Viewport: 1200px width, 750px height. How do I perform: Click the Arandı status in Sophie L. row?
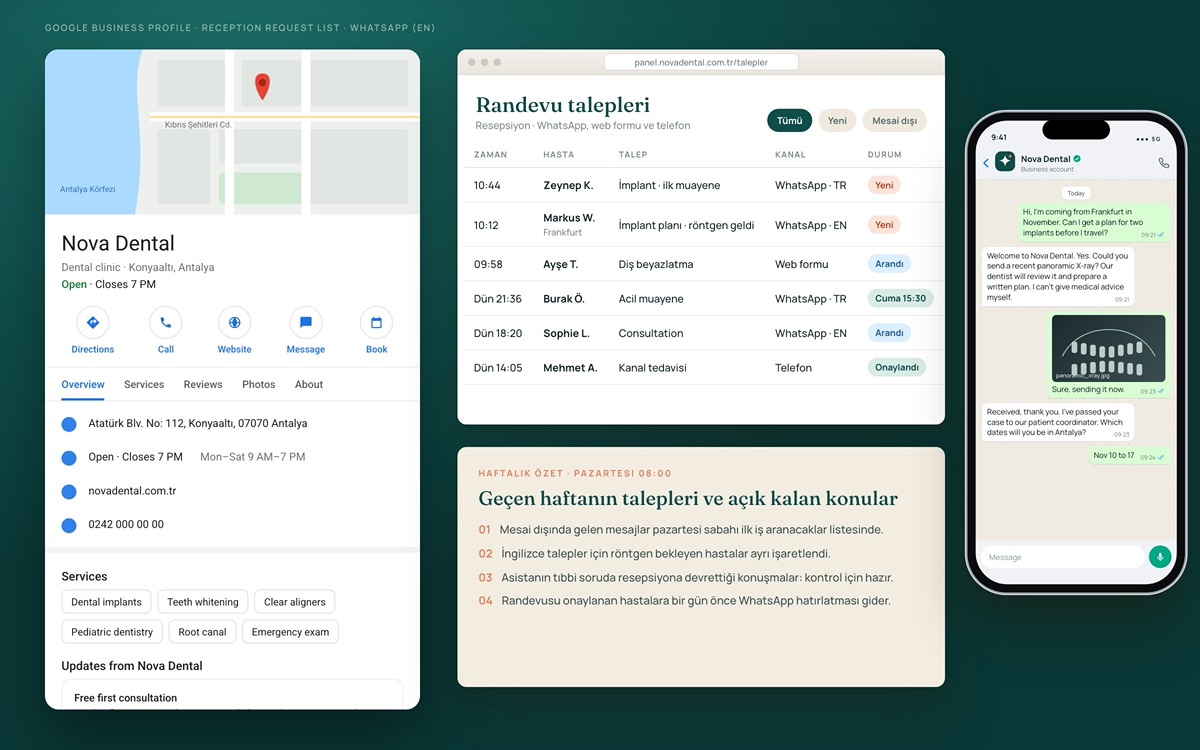pos(889,333)
